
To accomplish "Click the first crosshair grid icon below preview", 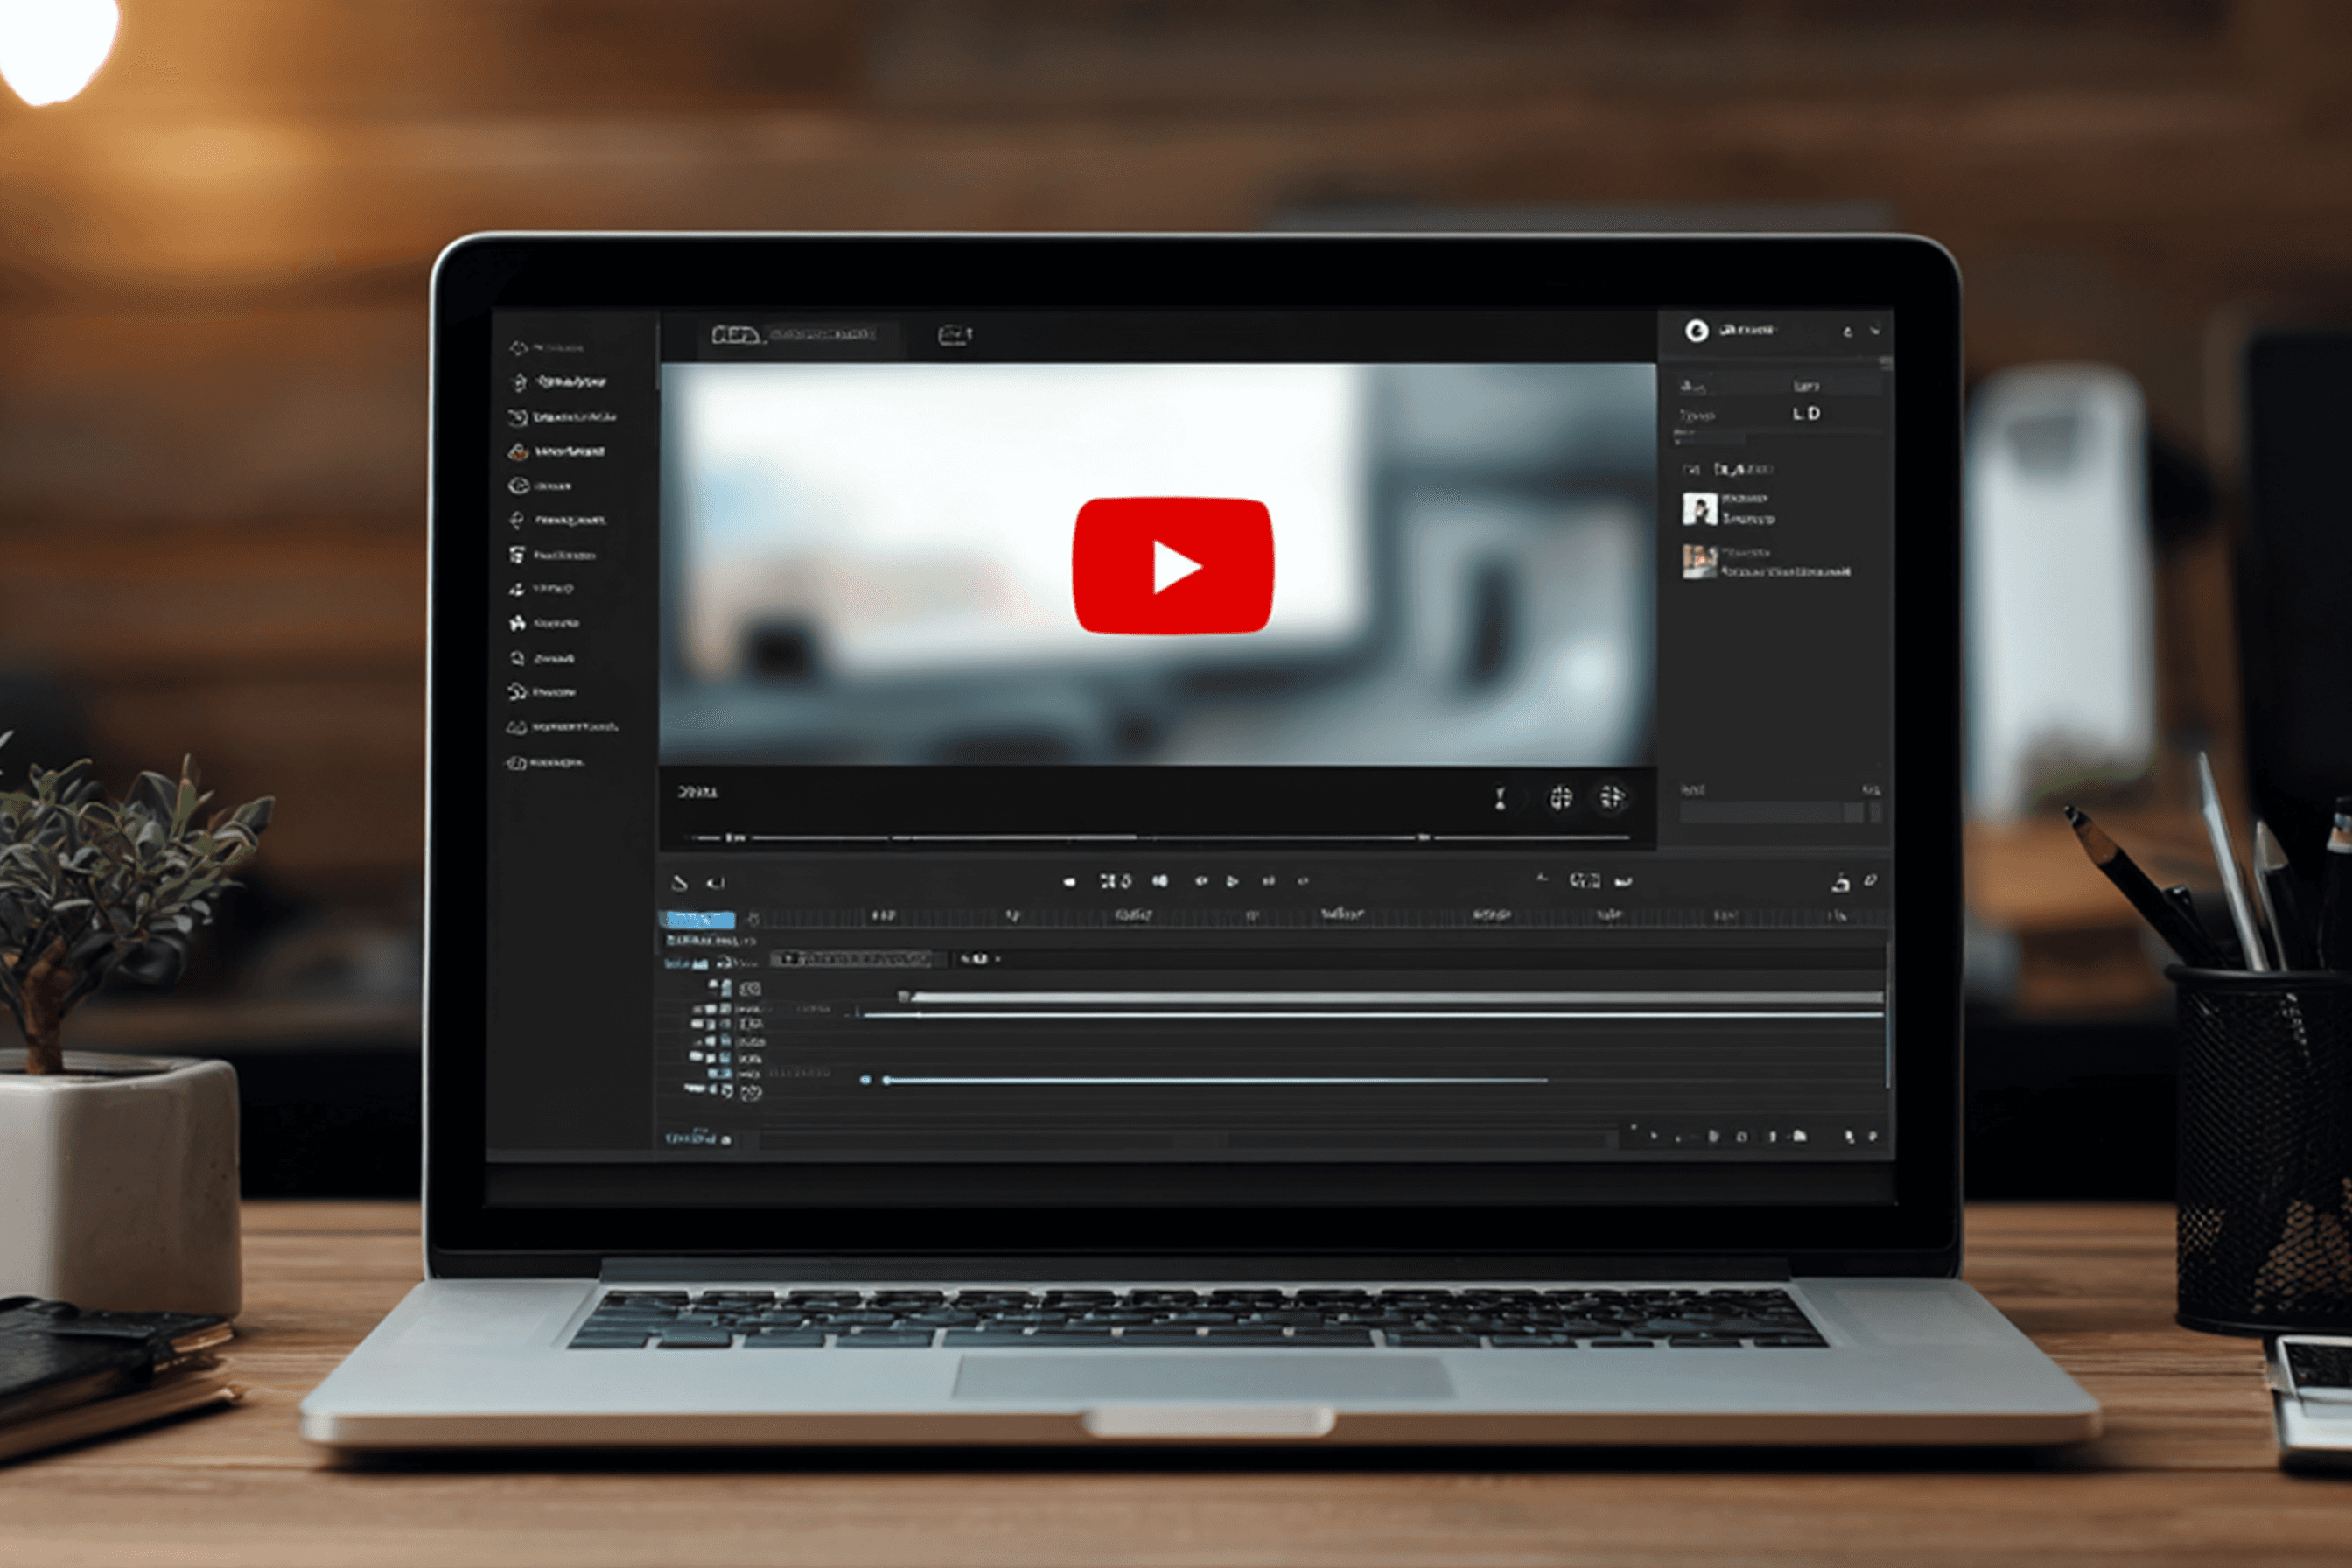I will click(1560, 797).
